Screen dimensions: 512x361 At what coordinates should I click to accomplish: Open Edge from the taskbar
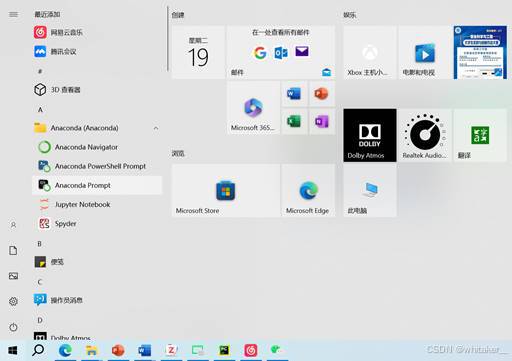(x=65, y=350)
